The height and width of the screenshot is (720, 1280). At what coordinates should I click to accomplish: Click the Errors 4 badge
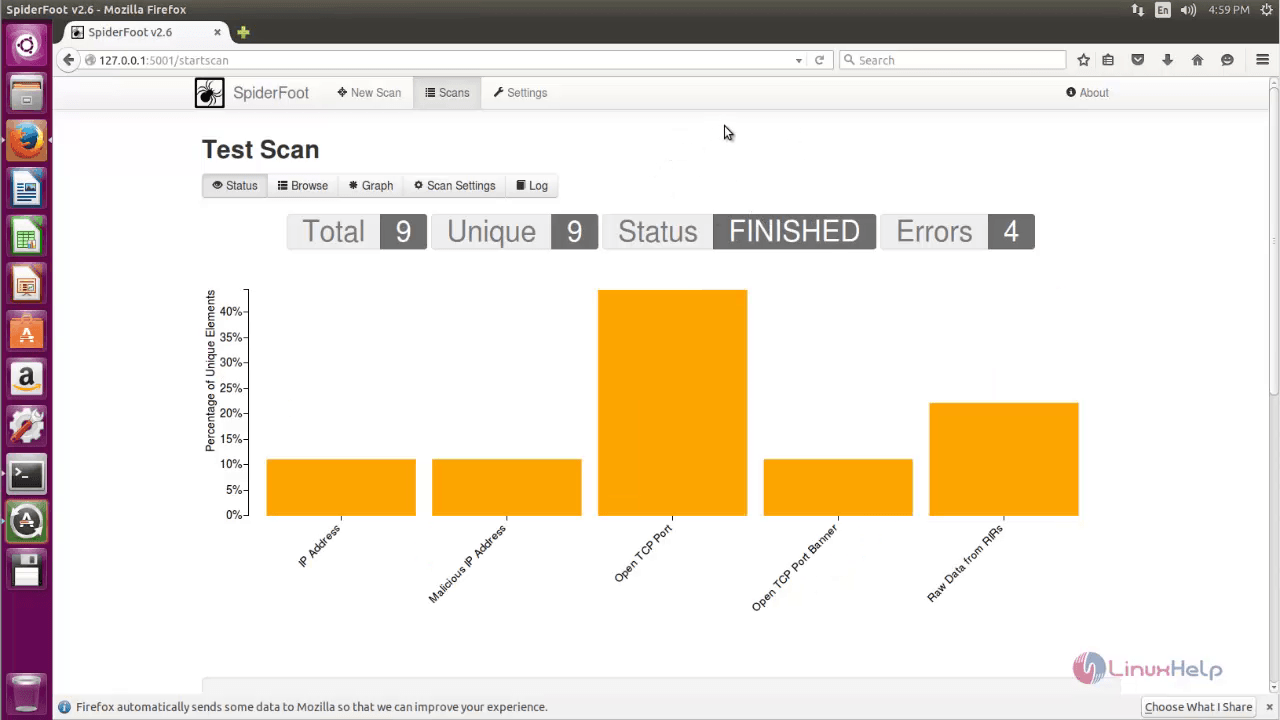958,232
